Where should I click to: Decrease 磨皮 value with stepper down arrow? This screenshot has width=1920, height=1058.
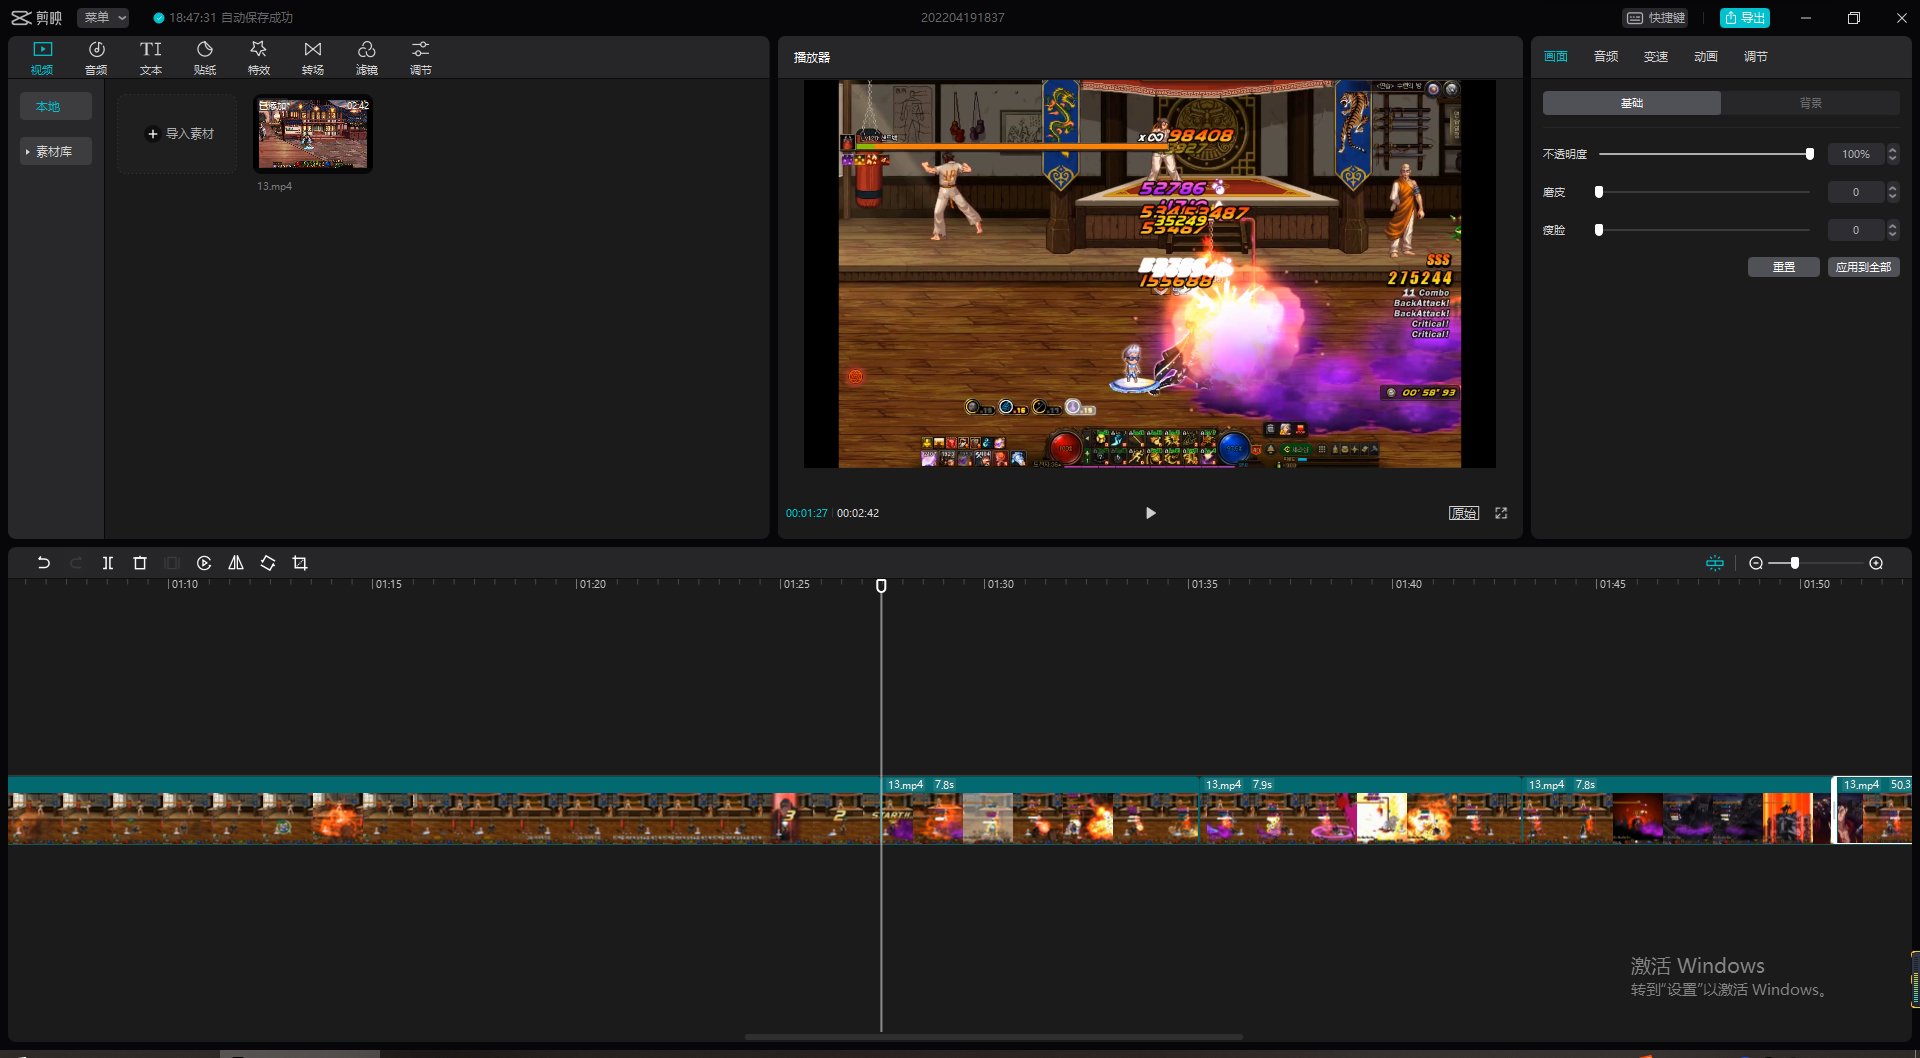click(1893, 197)
